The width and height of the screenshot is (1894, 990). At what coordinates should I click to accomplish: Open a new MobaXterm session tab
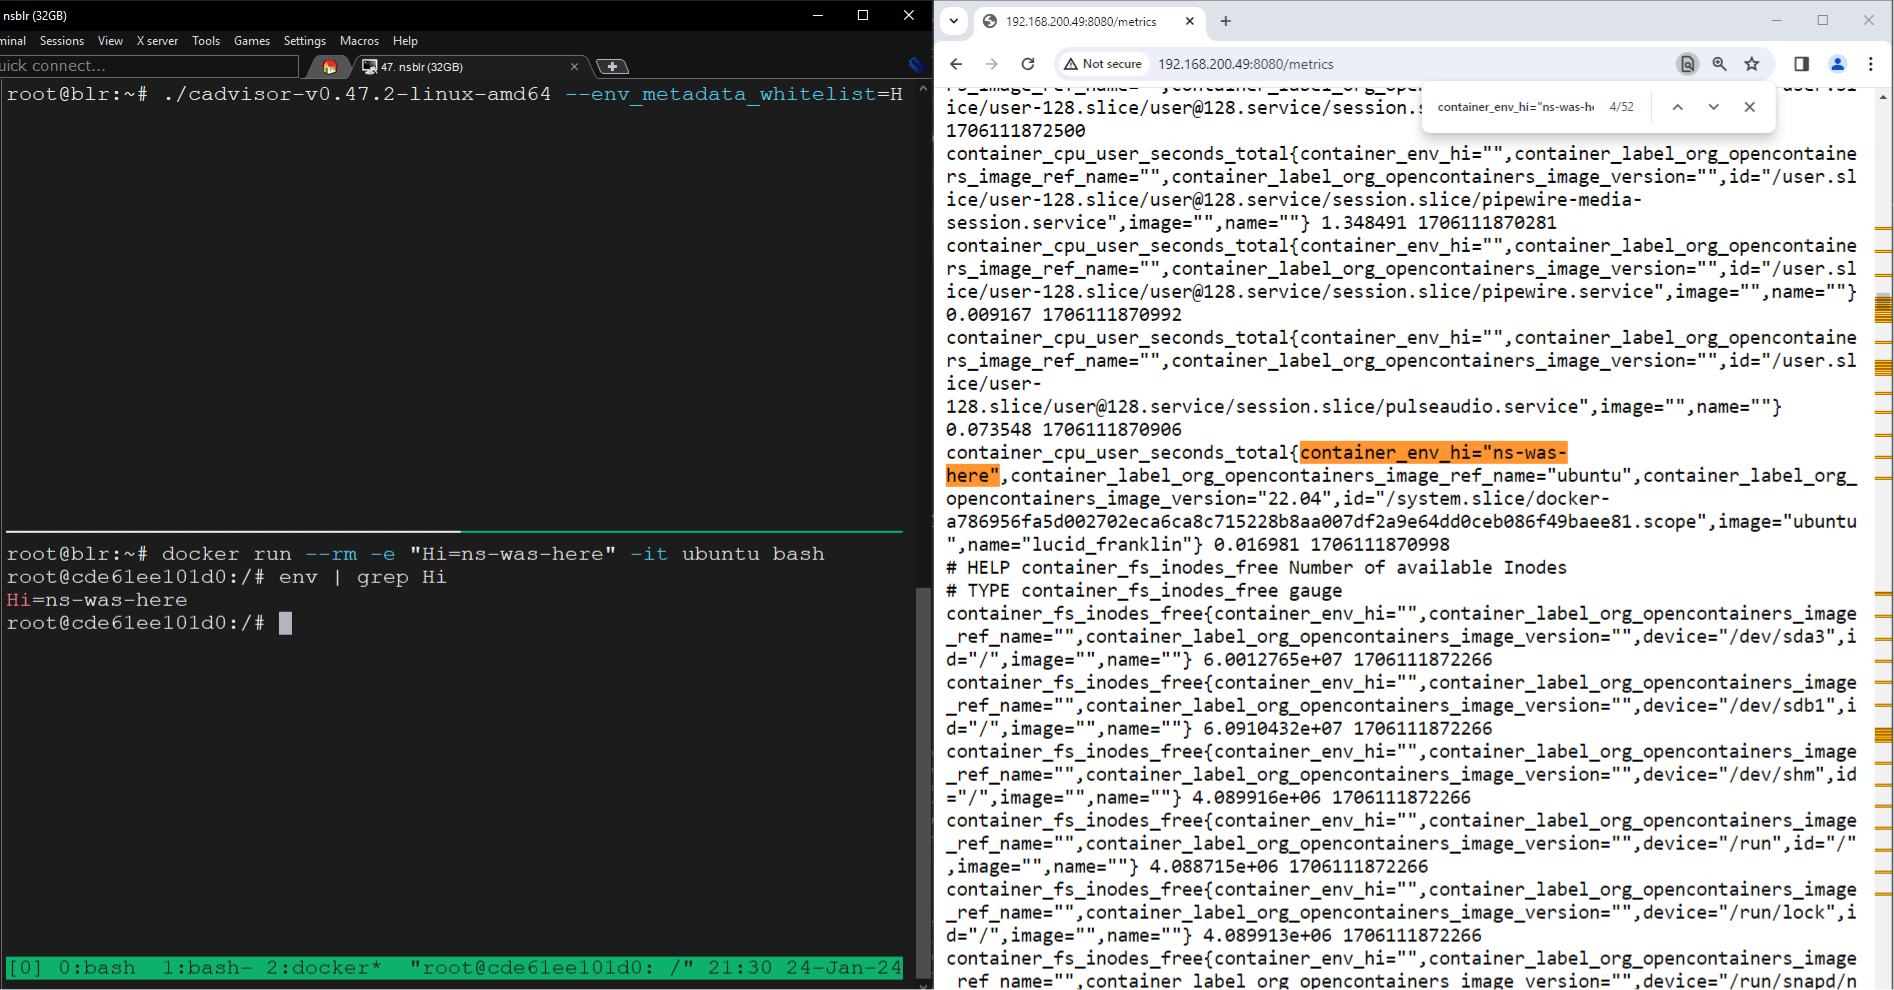click(612, 67)
